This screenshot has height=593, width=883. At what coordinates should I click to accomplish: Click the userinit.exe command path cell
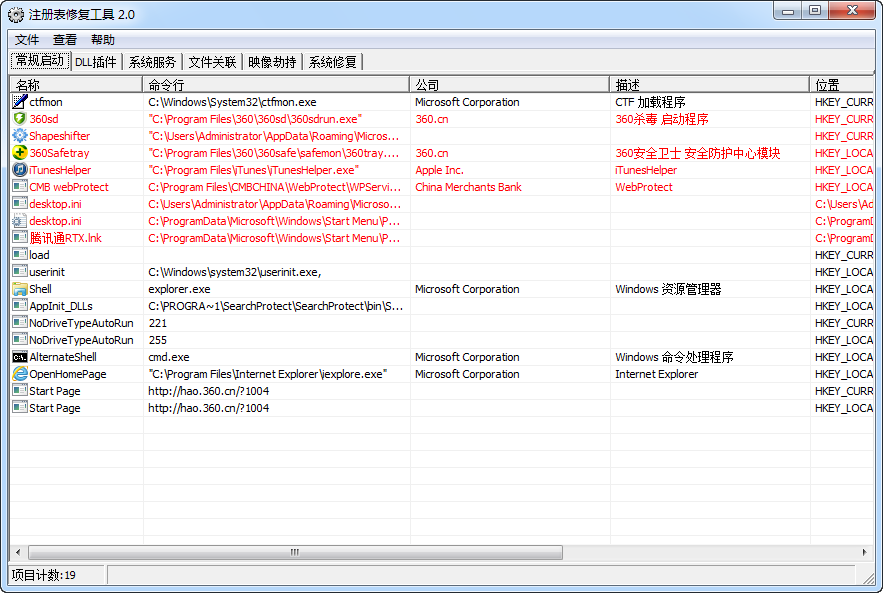coord(235,272)
